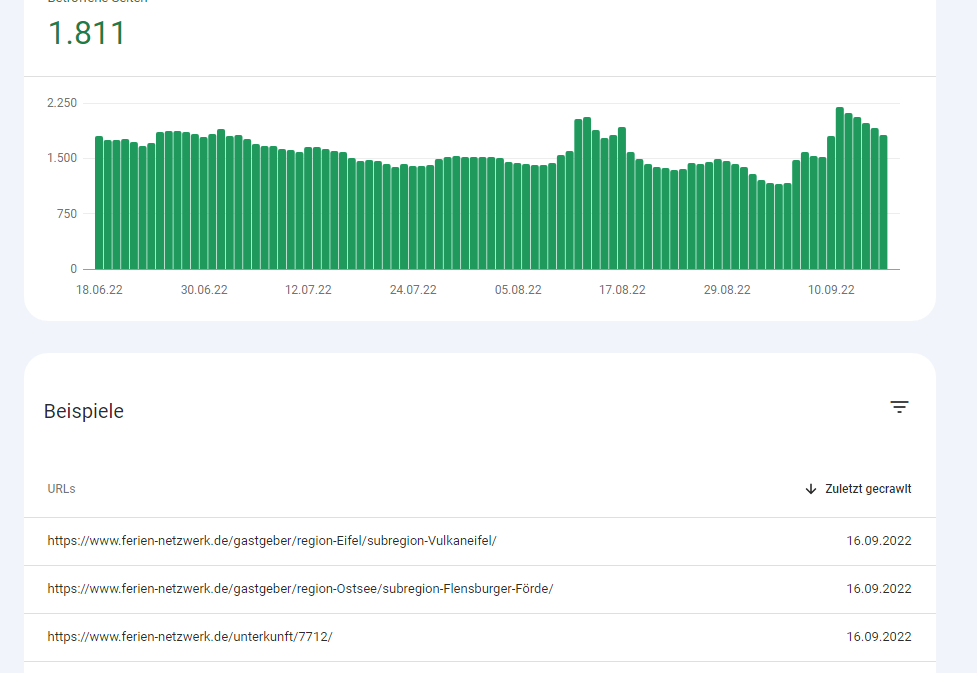Select the tallest bar in the chart
The height and width of the screenshot is (673, 977).
click(x=840, y=188)
